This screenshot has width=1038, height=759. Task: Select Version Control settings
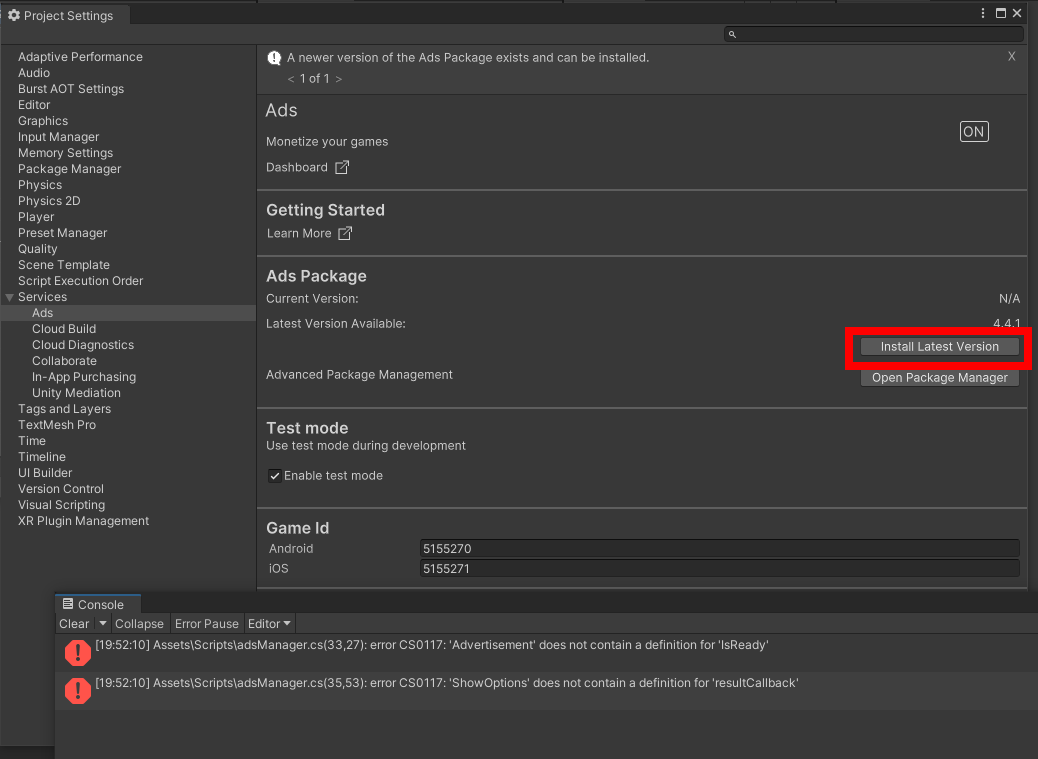coord(61,489)
